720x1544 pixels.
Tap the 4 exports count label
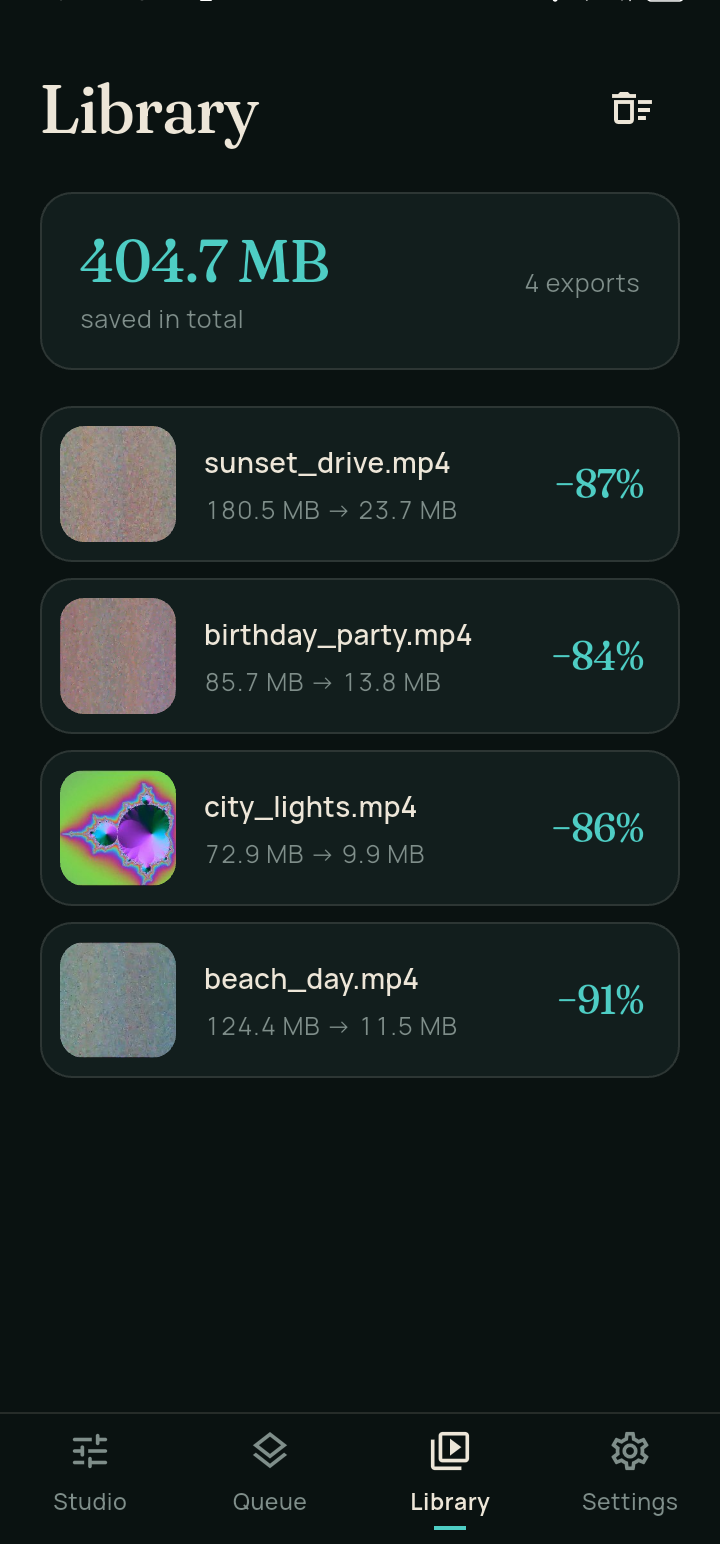tap(582, 284)
